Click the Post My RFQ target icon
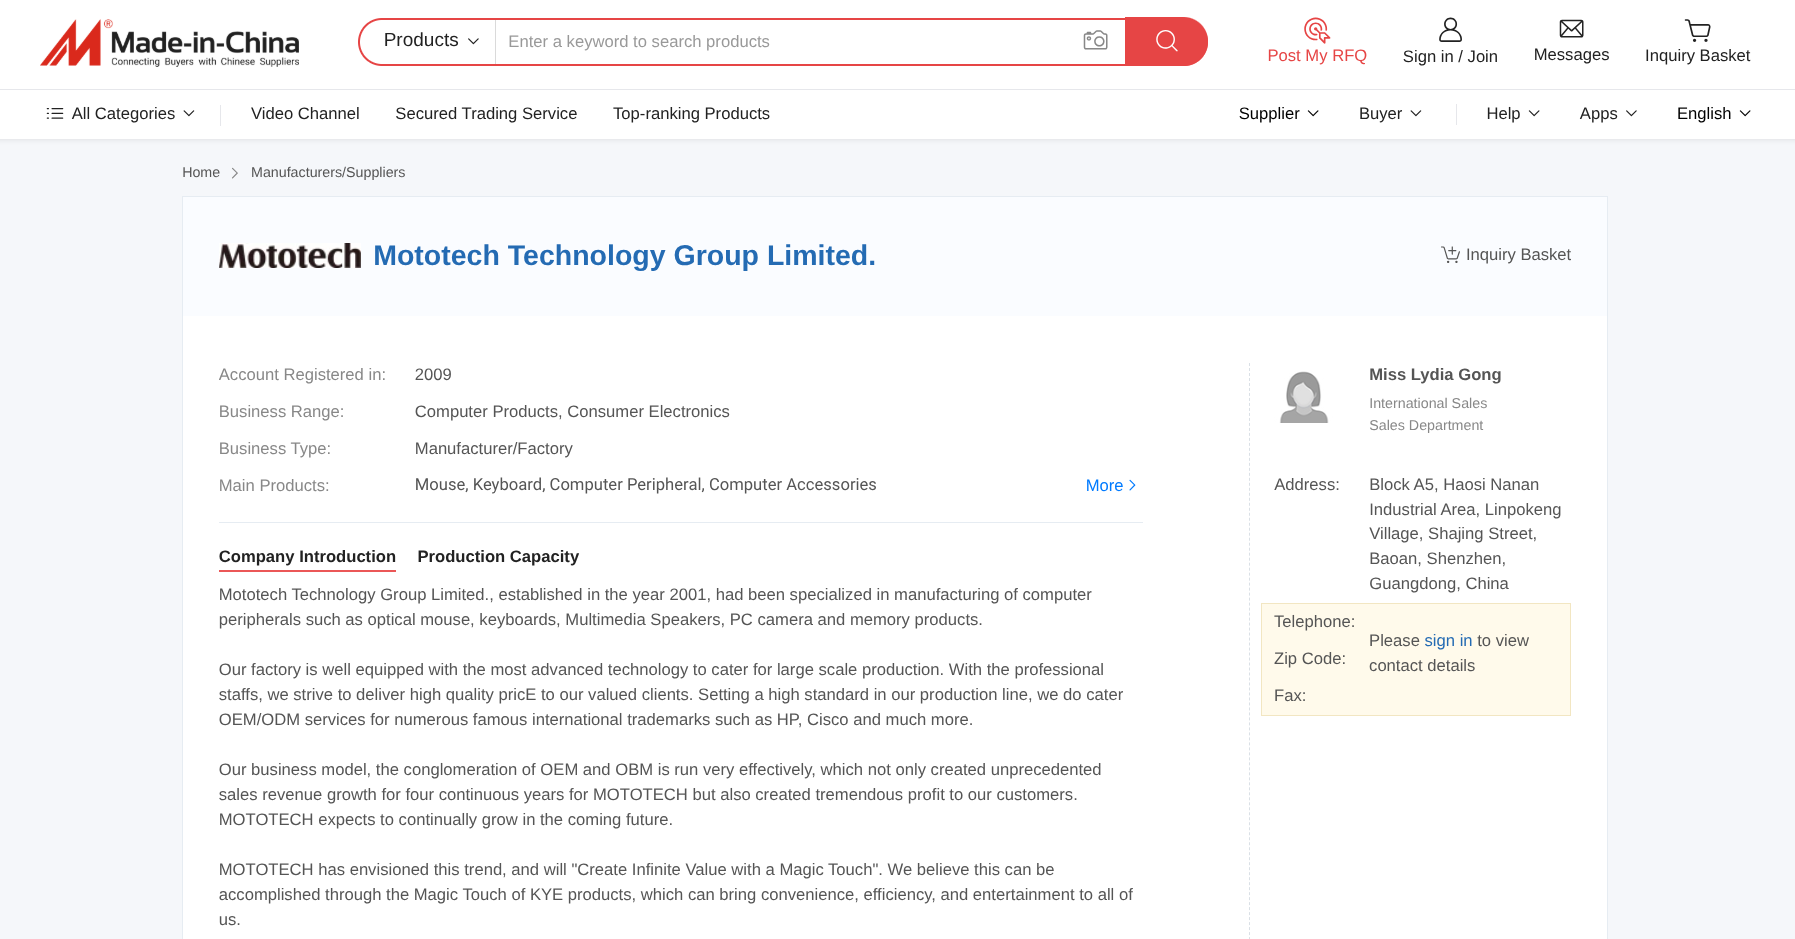Image resolution: width=1795 pixels, height=939 pixels. [1316, 30]
